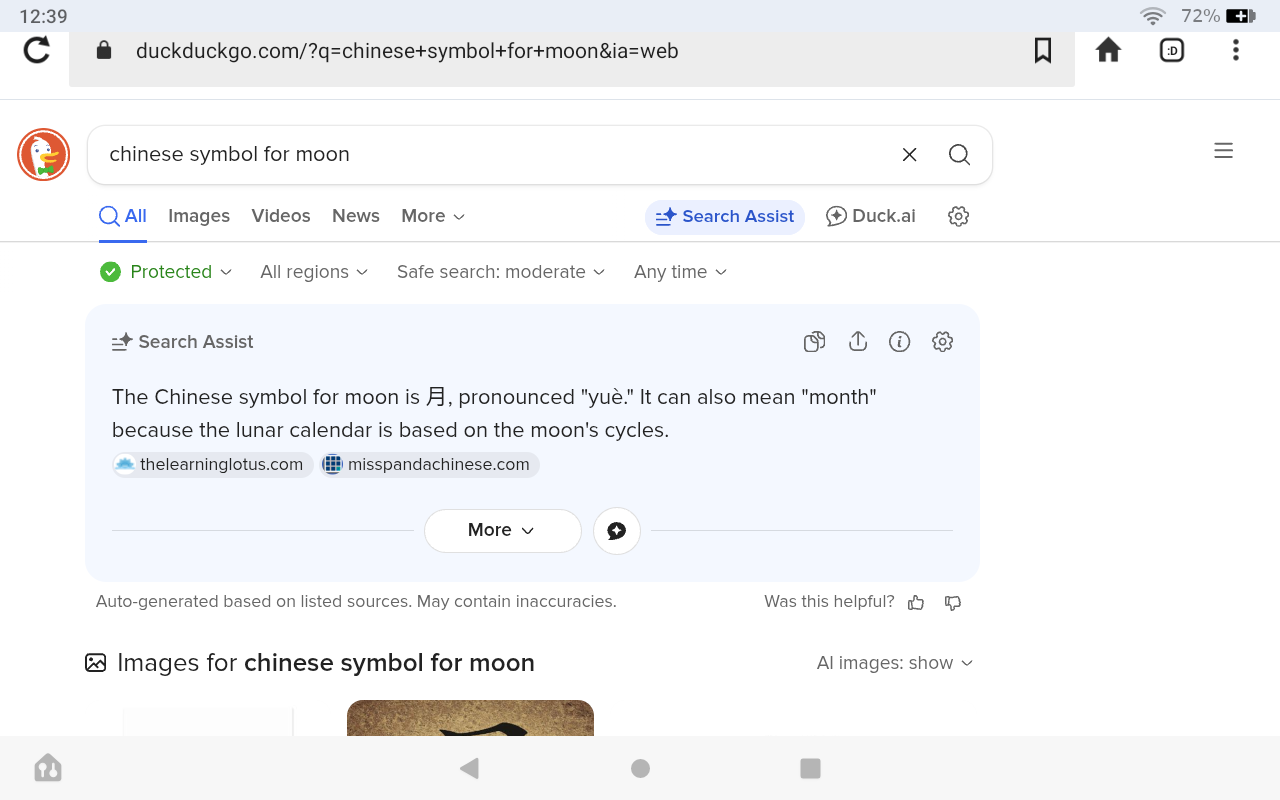Give thumbs up to the answer
Image resolution: width=1280 pixels, height=800 pixels.
tap(916, 602)
